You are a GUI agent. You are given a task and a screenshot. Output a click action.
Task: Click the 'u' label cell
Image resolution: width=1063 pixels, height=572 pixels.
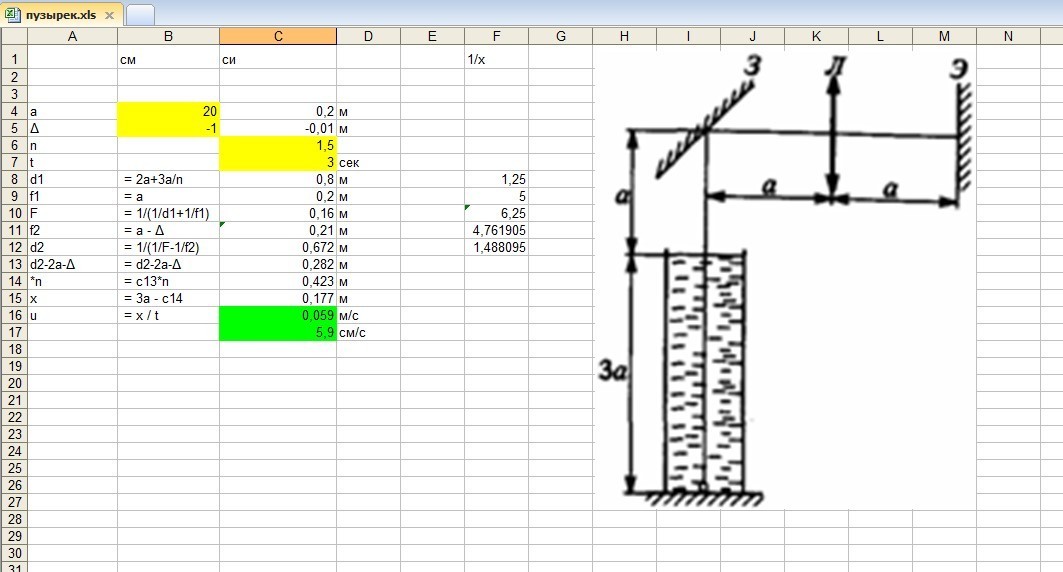click(73, 315)
